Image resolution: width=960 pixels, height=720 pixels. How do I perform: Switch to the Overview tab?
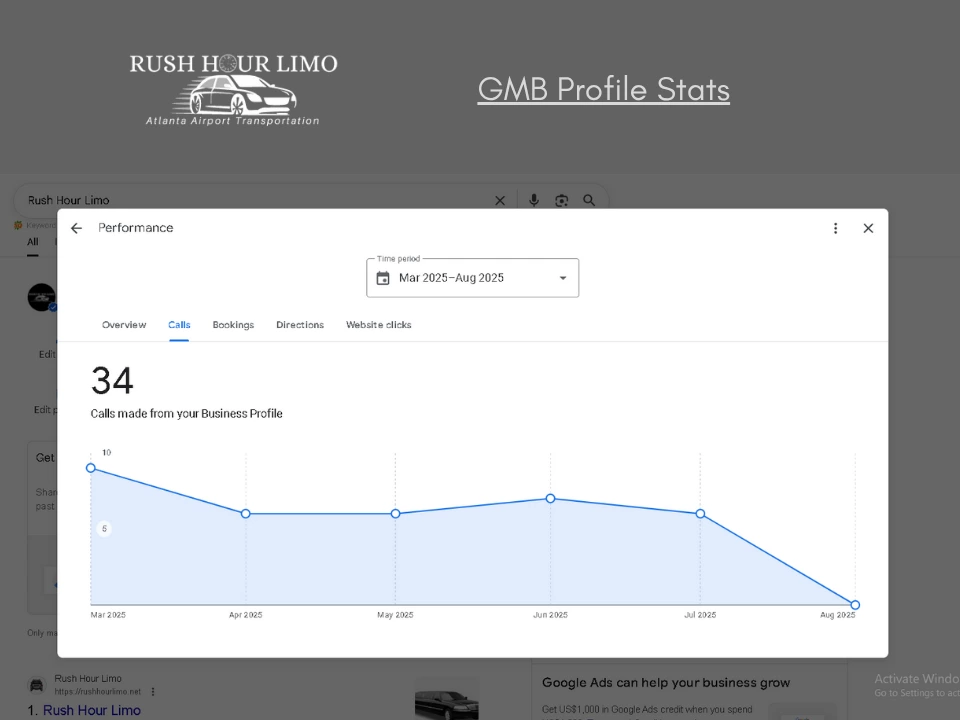(x=124, y=325)
